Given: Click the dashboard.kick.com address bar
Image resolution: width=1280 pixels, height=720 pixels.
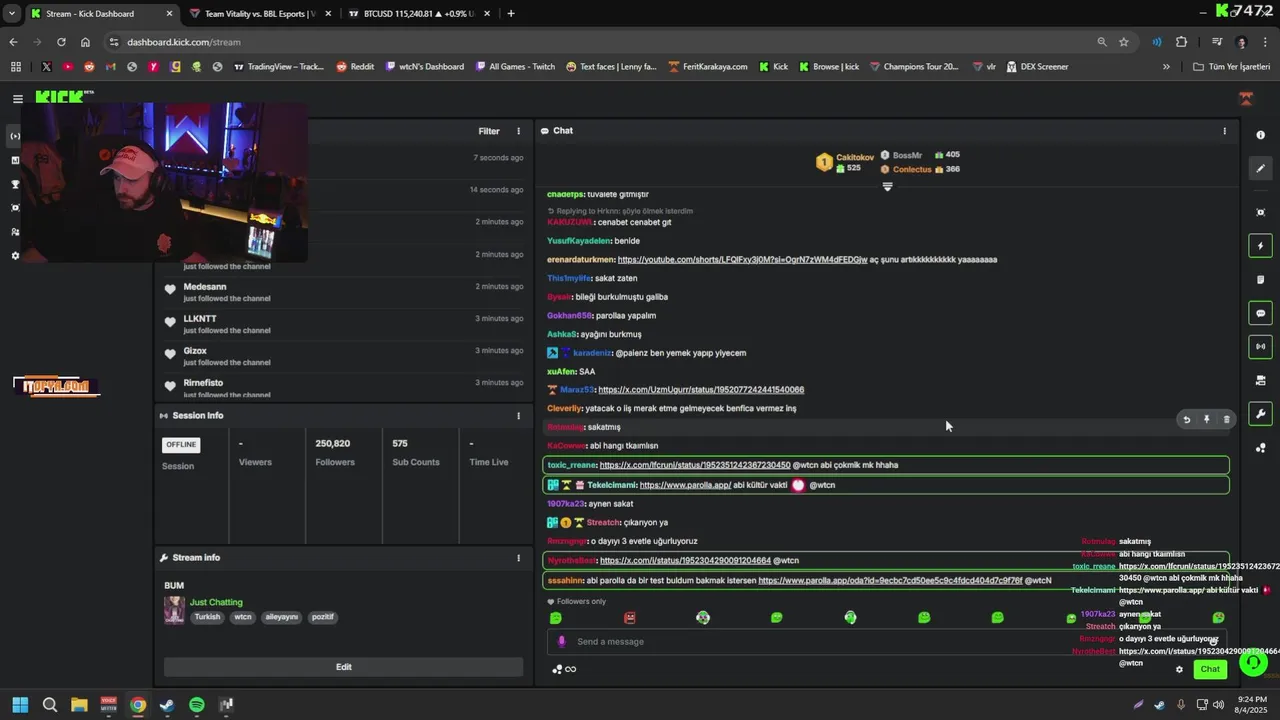Looking at the screenshot, I should 600,42.
